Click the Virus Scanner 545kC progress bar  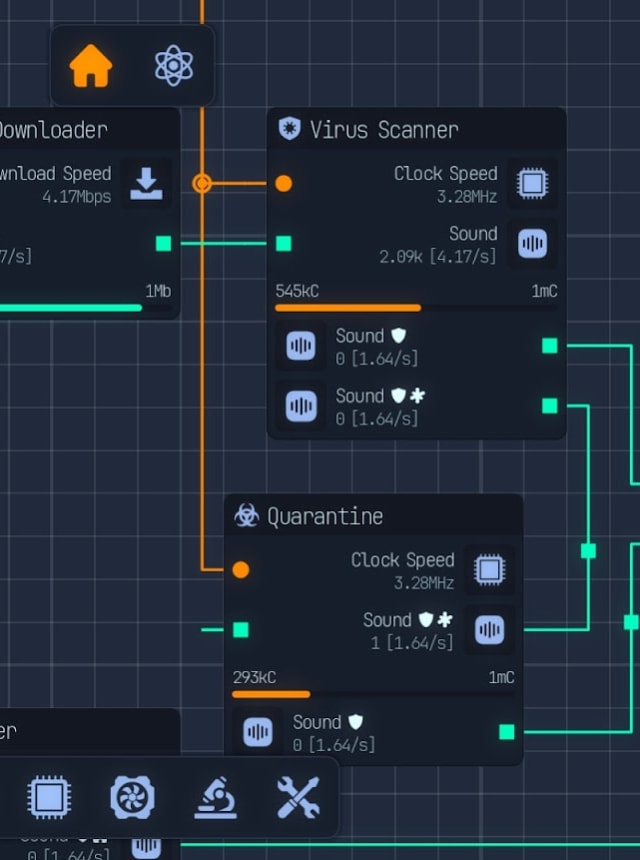click(x=415, y=307)
